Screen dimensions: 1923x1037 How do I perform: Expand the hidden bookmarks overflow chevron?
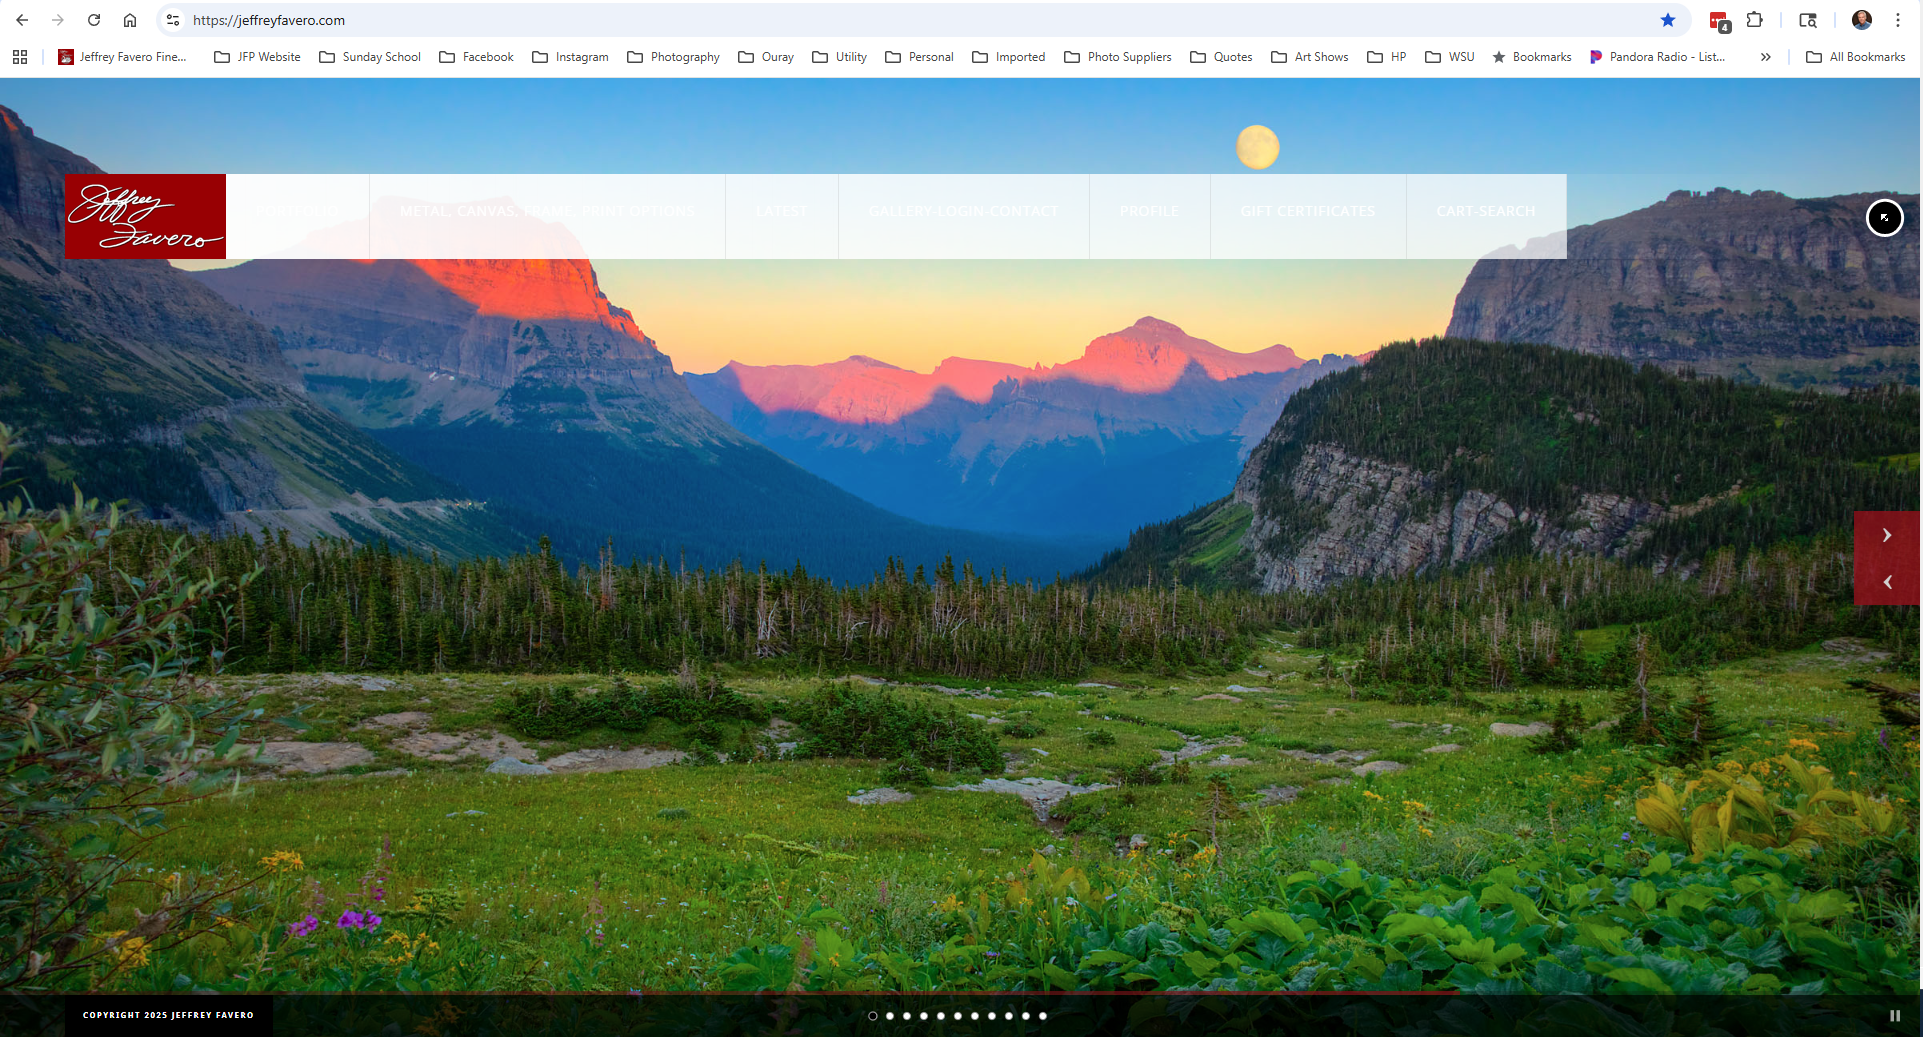[1766, 57]
